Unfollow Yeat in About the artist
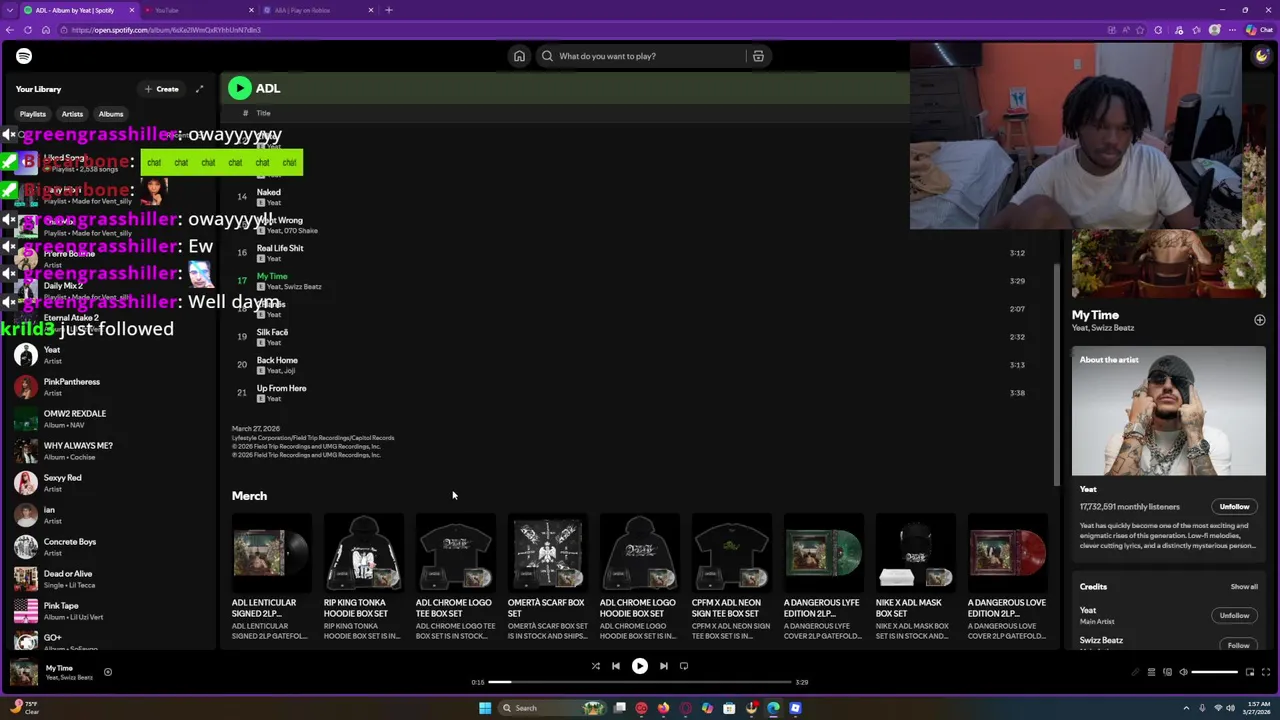The width and height of the screenshot is (1280, 720). click(1234, 507)
